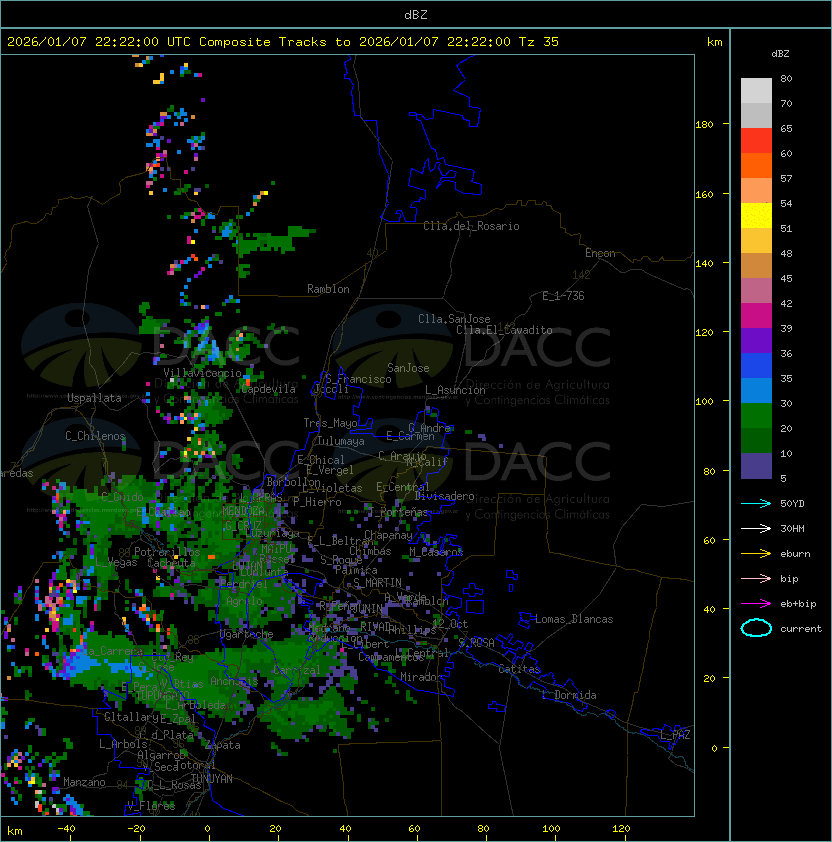Click the 'Zapata' map label
832x842 pixels.
222,745
